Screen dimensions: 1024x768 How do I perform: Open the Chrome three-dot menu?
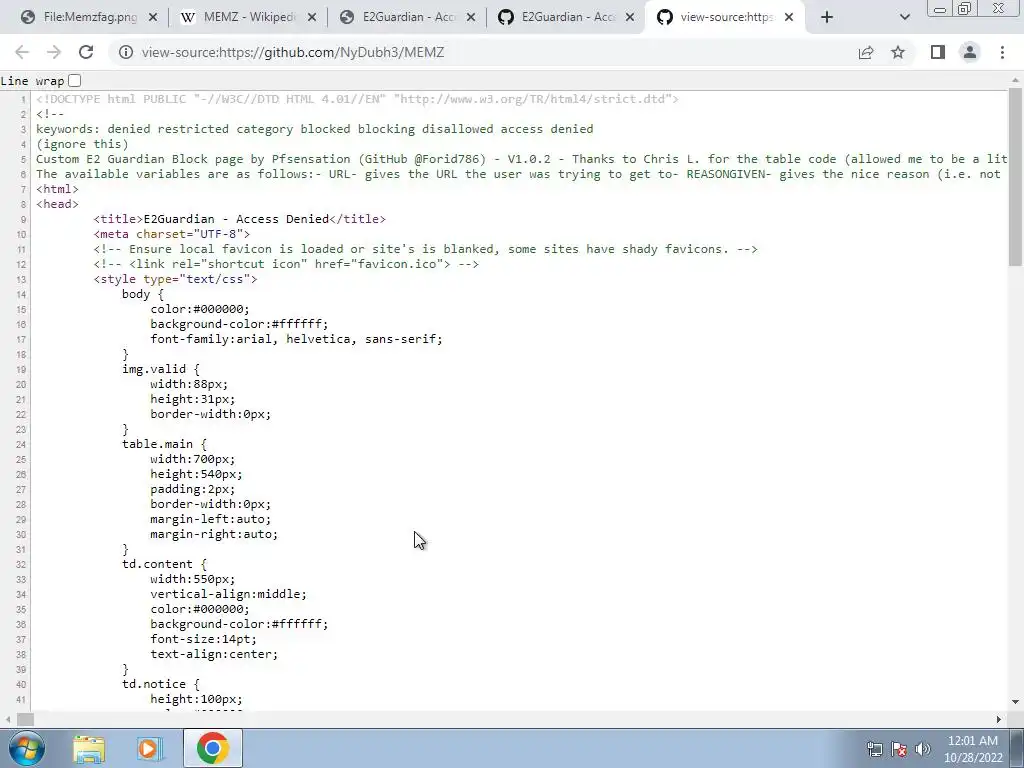[1002, 52]
